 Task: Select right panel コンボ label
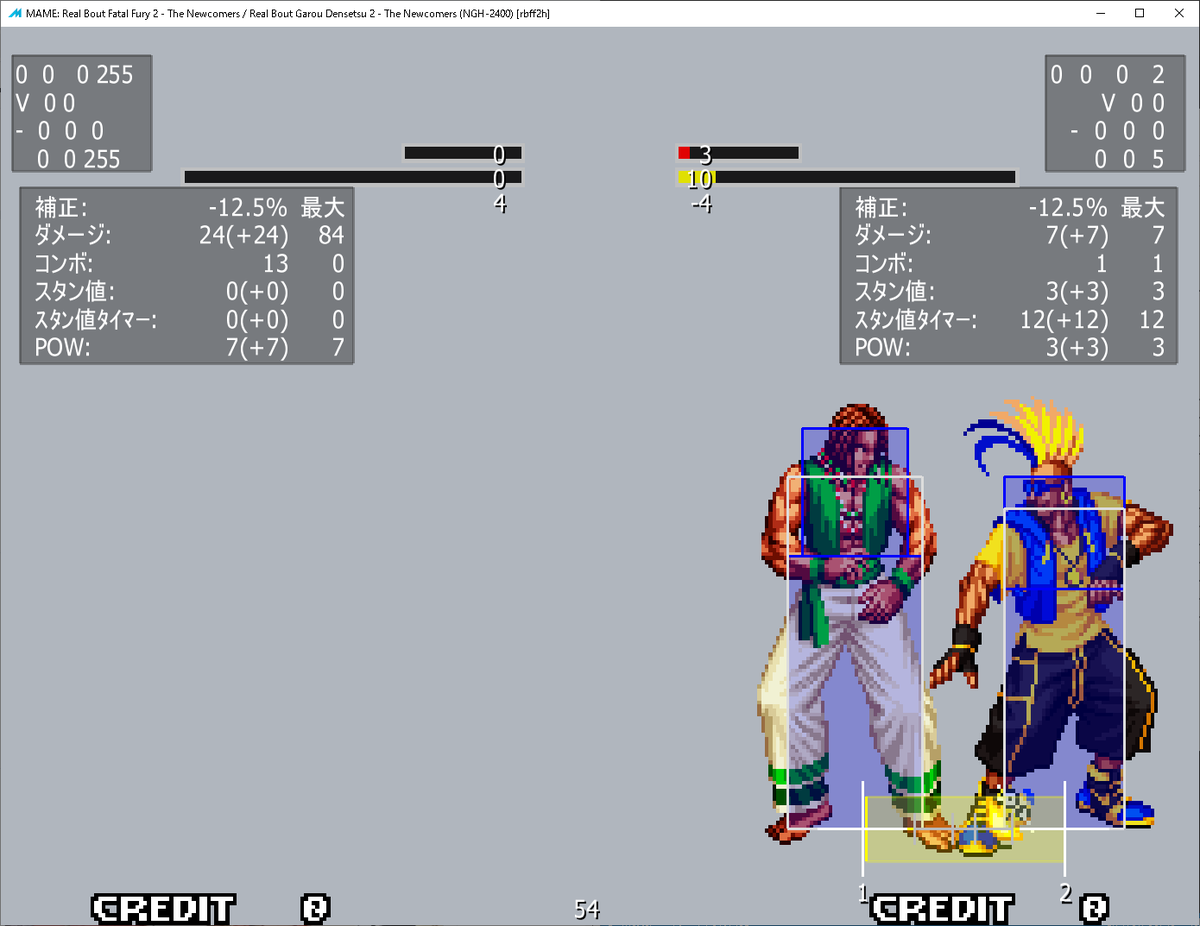884,263
